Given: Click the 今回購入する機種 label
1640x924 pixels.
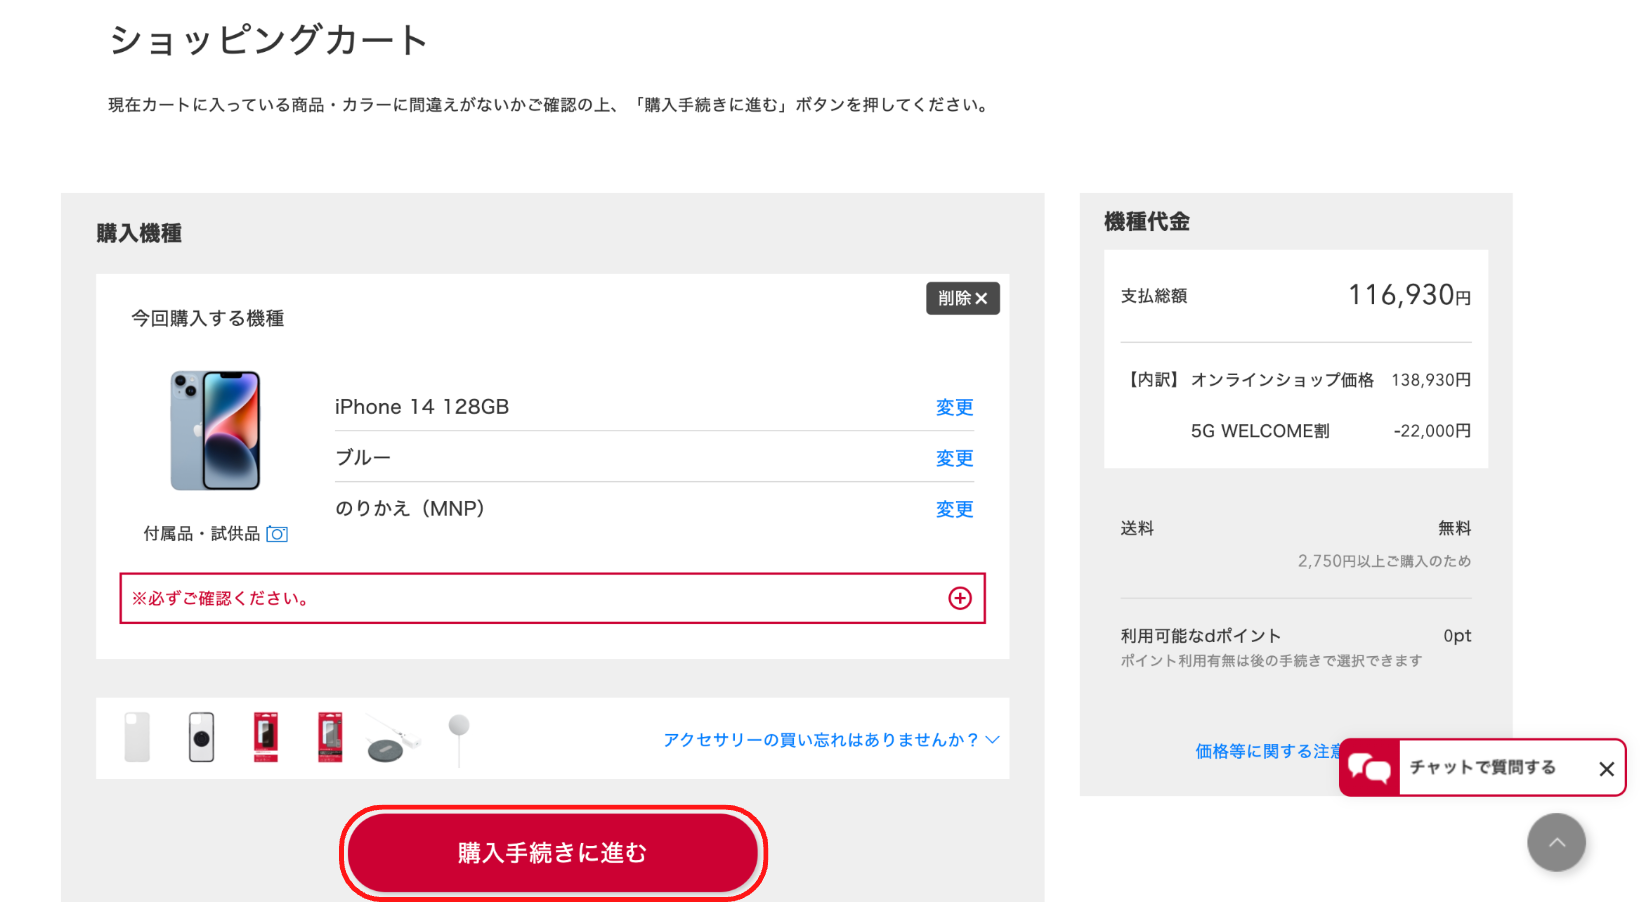Looking at the screenshot, I should tap(208, 318).
